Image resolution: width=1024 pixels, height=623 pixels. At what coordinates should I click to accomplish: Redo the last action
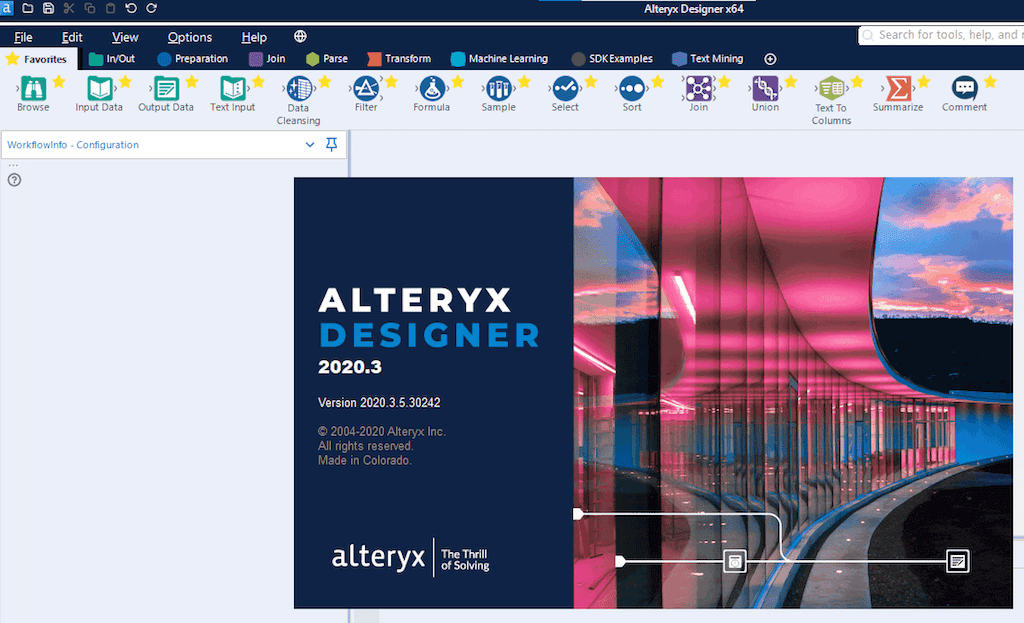pyautogui.click(x=152, y=8)
